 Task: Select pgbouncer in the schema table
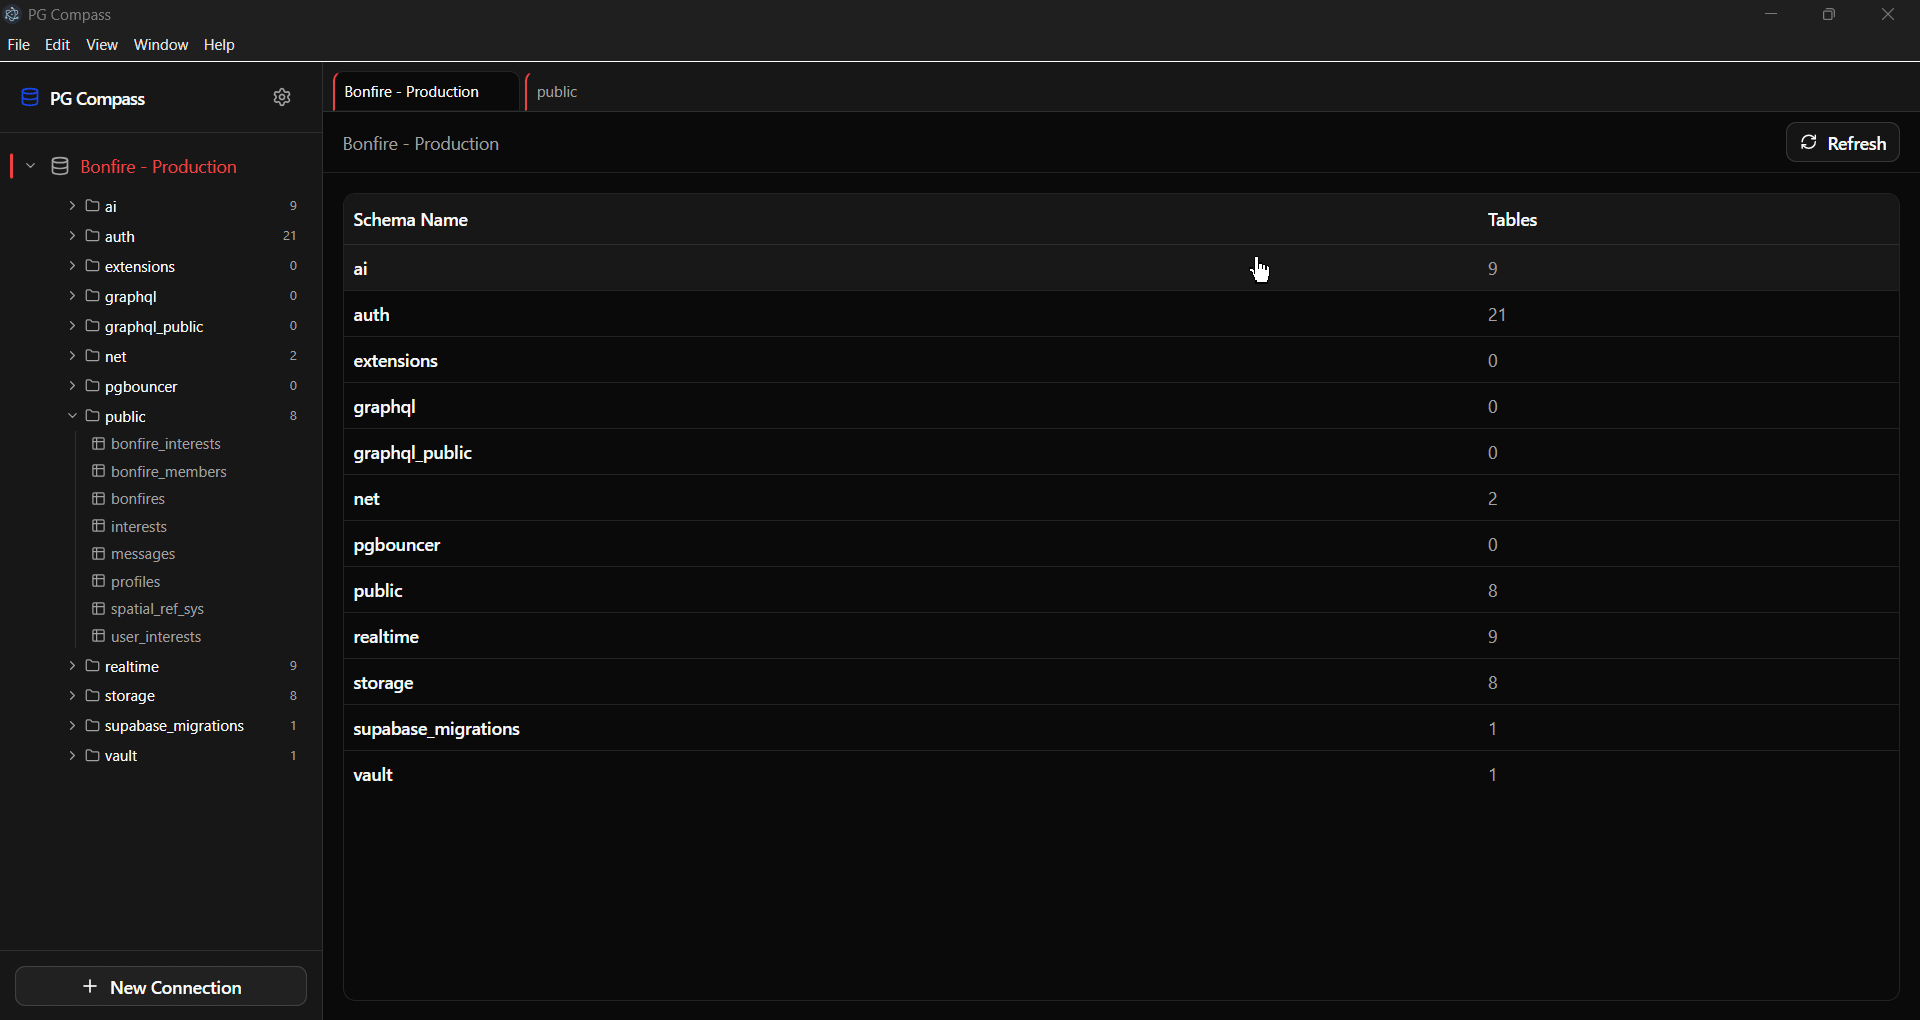[x=1121, y=545]
